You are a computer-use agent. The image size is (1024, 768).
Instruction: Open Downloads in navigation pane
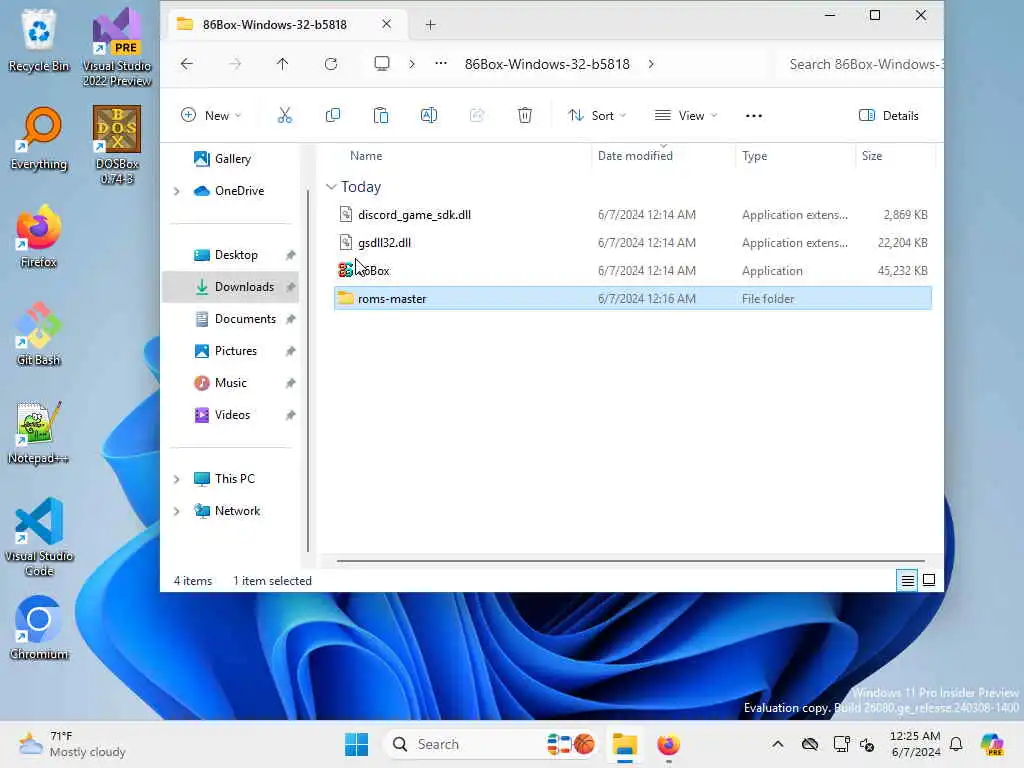pyautogui.click(x=230, y=287)
